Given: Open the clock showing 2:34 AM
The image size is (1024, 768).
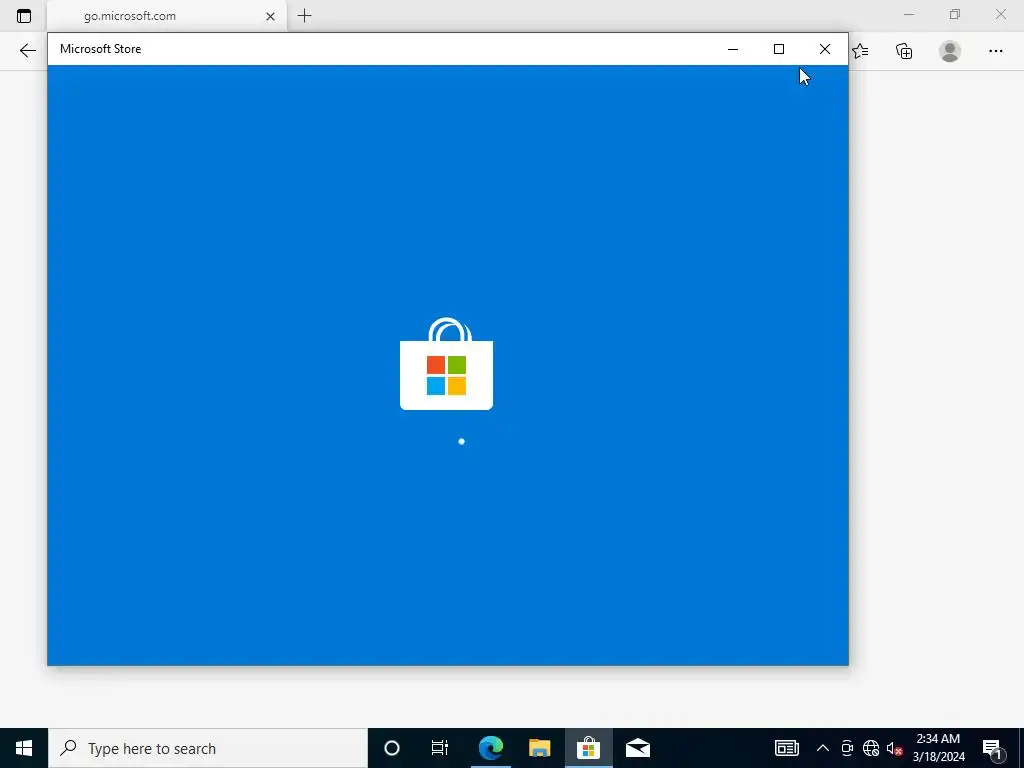Looking at the screenshot, I should tap(938, 748).
